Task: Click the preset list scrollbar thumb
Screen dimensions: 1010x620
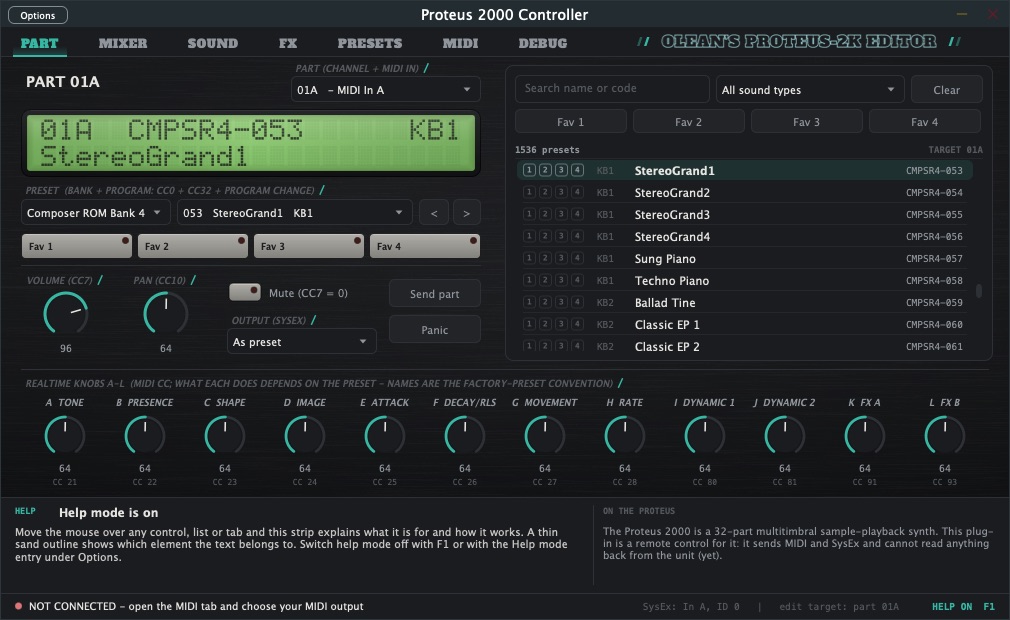Action: point(978,291)
